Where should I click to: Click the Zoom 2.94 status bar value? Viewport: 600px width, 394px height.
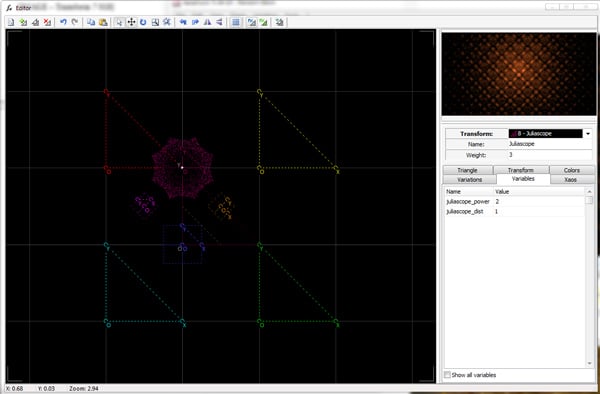tap(84, 389)
